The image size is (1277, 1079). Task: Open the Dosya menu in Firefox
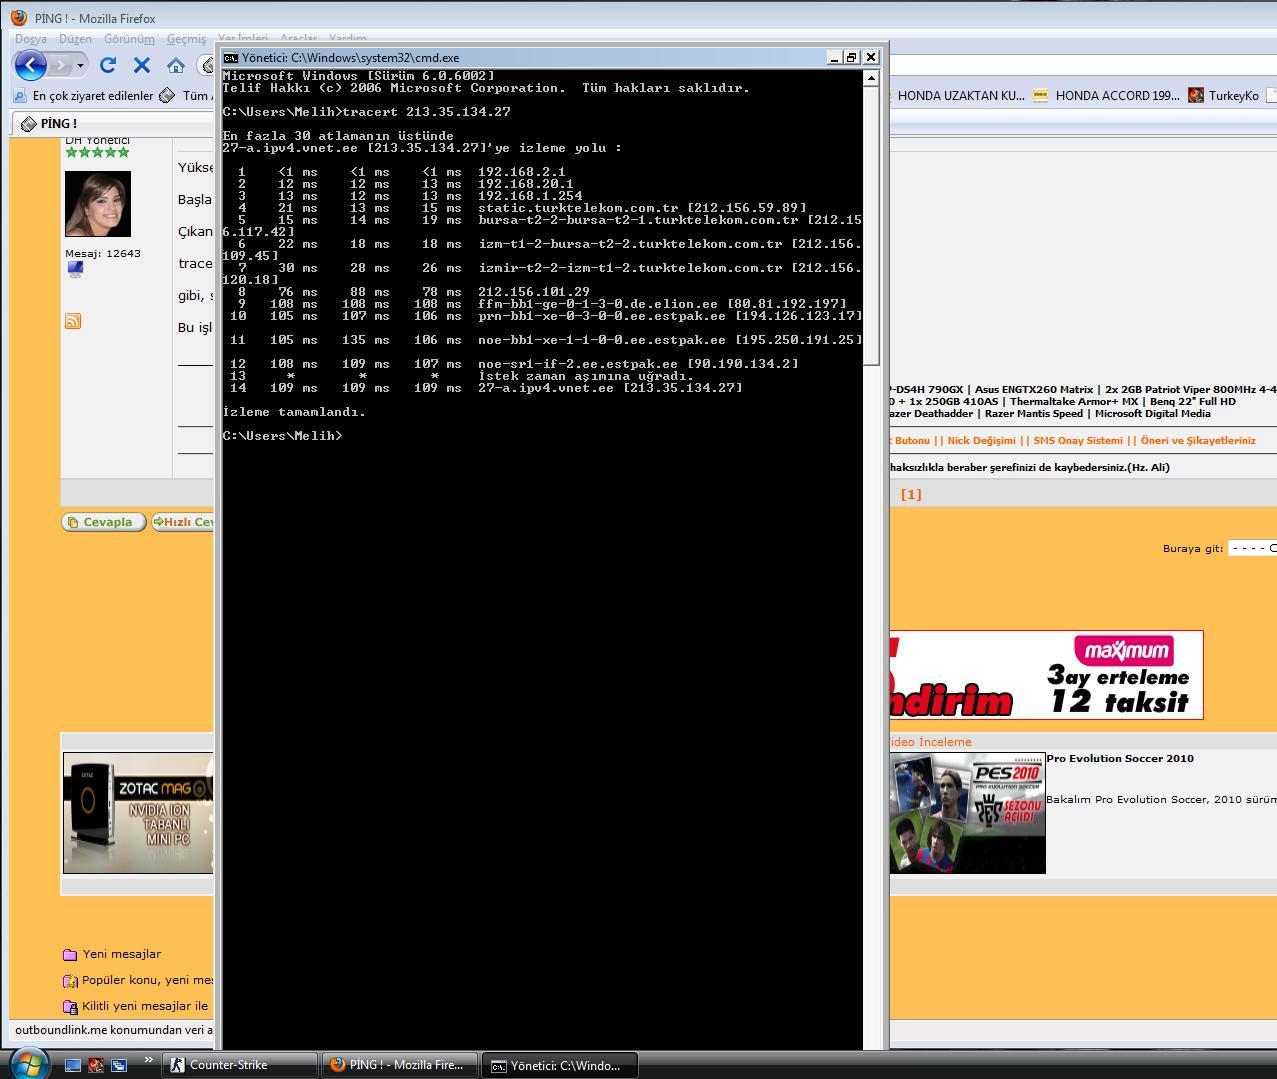[x=30, y=39]
